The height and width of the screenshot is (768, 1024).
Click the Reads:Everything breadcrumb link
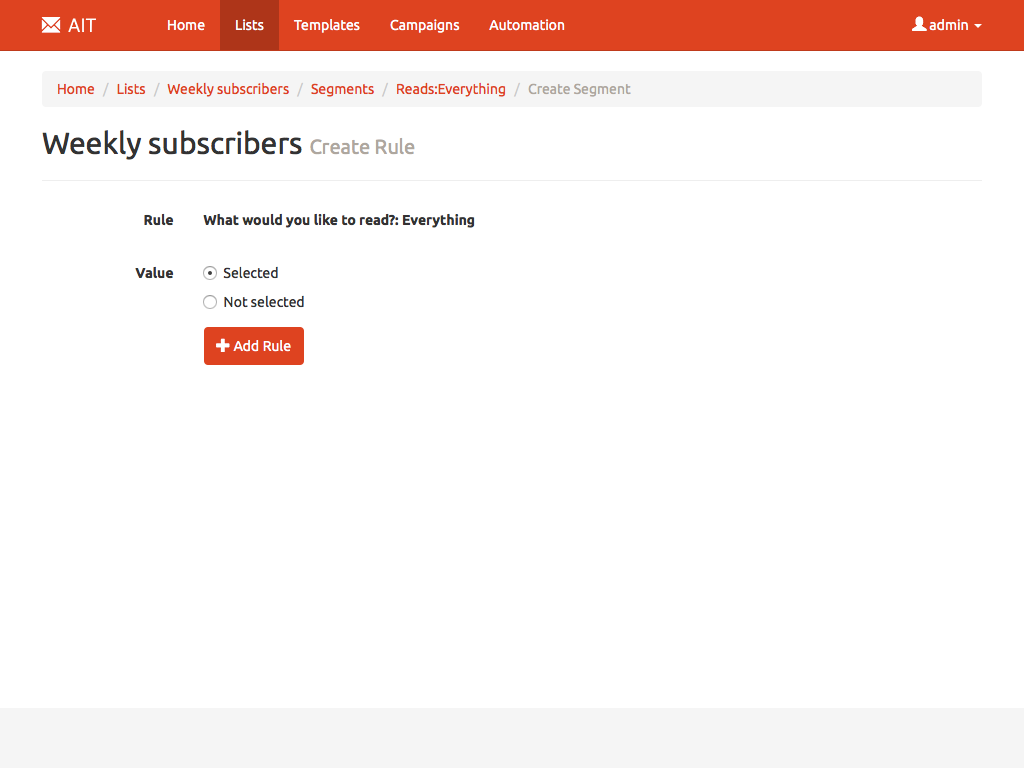tap(451, 89)
